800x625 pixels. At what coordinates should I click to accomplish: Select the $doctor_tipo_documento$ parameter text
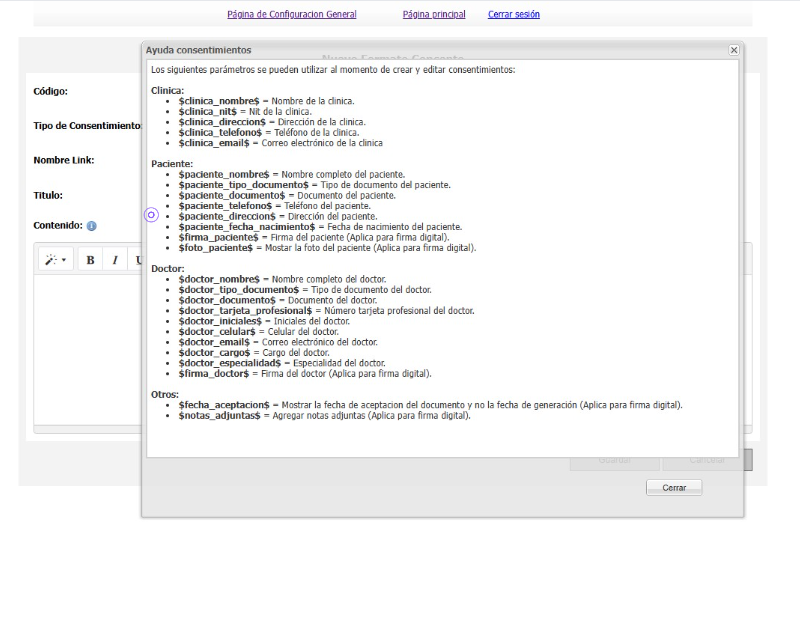coord(239,290)
